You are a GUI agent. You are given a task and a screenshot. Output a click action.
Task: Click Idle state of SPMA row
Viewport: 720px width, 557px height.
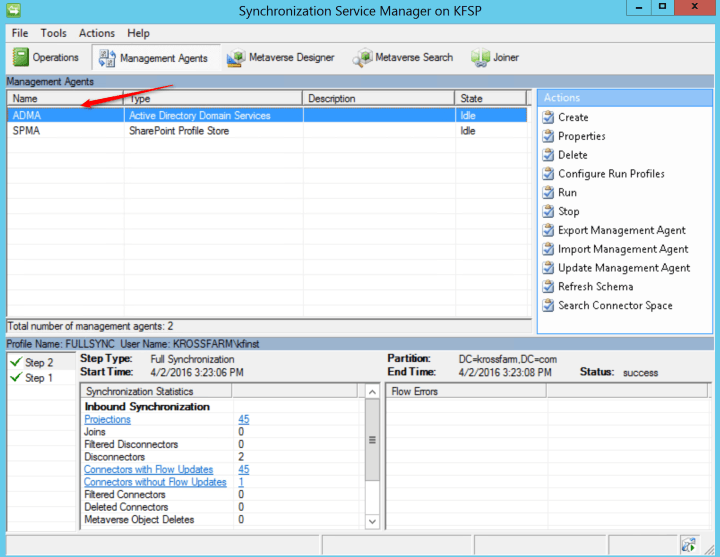(468, 131)
